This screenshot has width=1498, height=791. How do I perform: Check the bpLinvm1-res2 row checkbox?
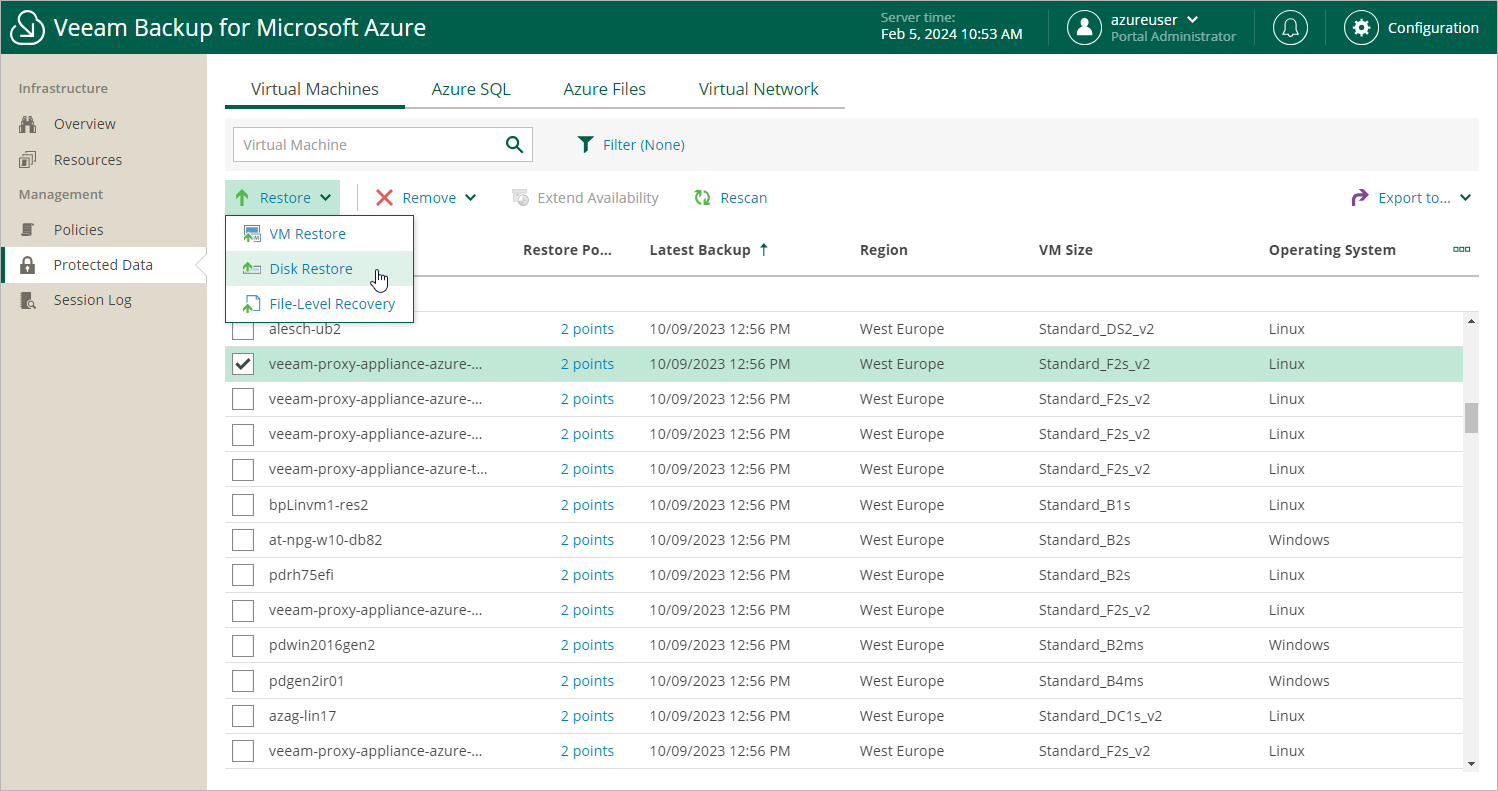[x=243, y=505]
